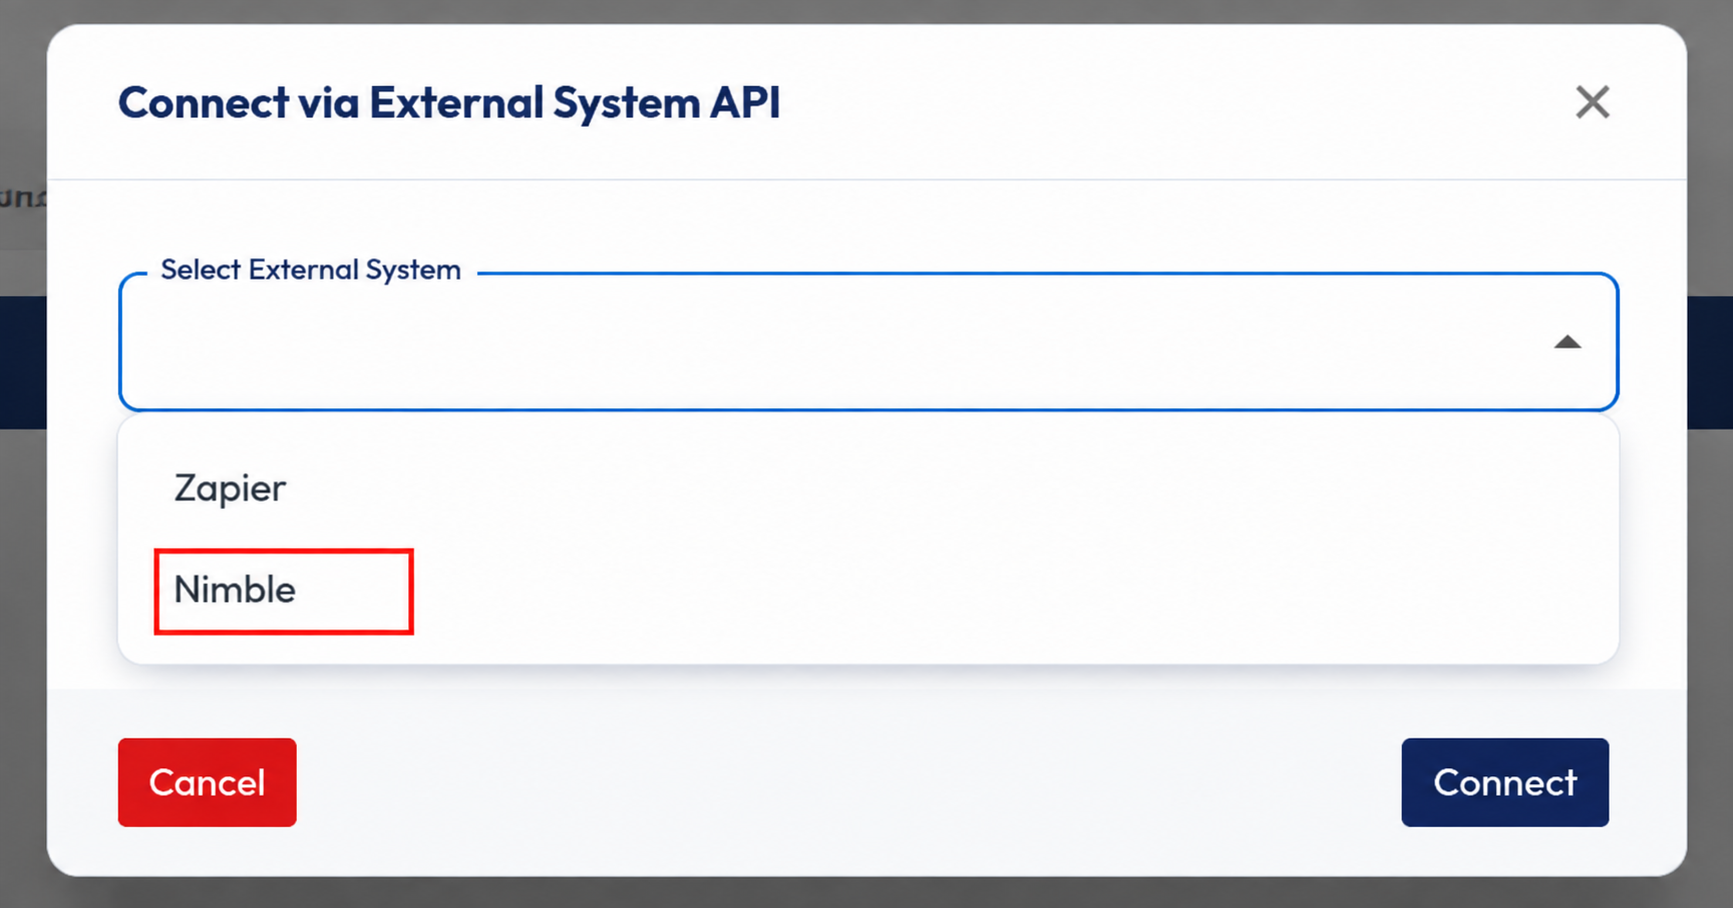Click the dialog title heading text
1733x908 pixels.
(449, 102)
